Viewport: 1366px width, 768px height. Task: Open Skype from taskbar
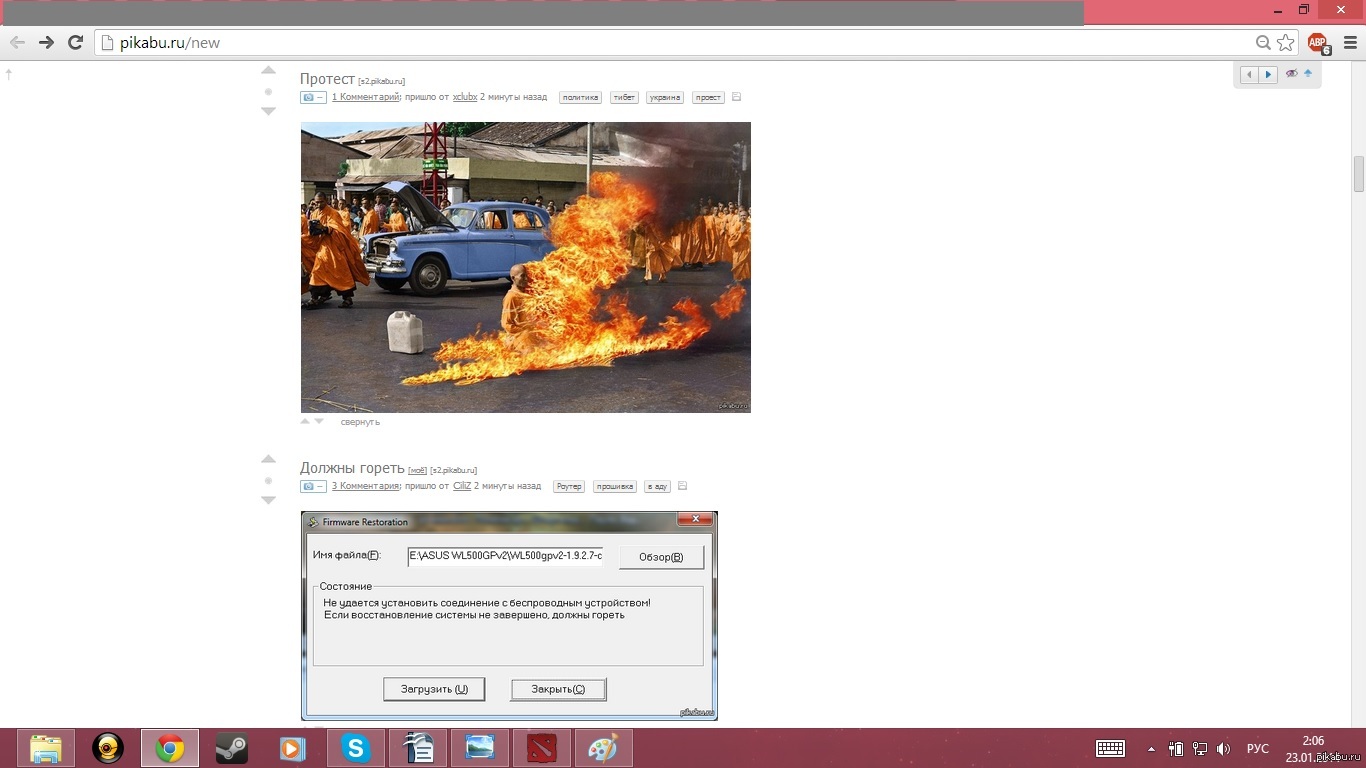(355, 748)
